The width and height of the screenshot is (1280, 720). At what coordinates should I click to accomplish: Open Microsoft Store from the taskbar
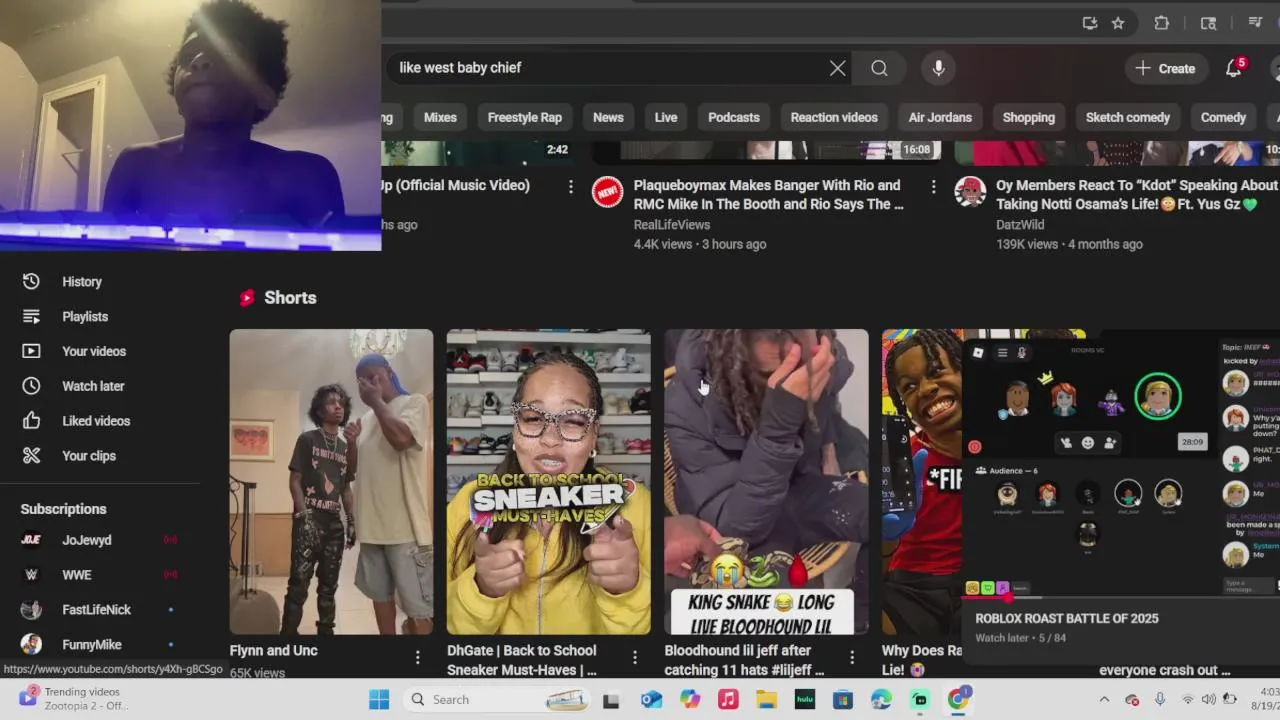843,700
